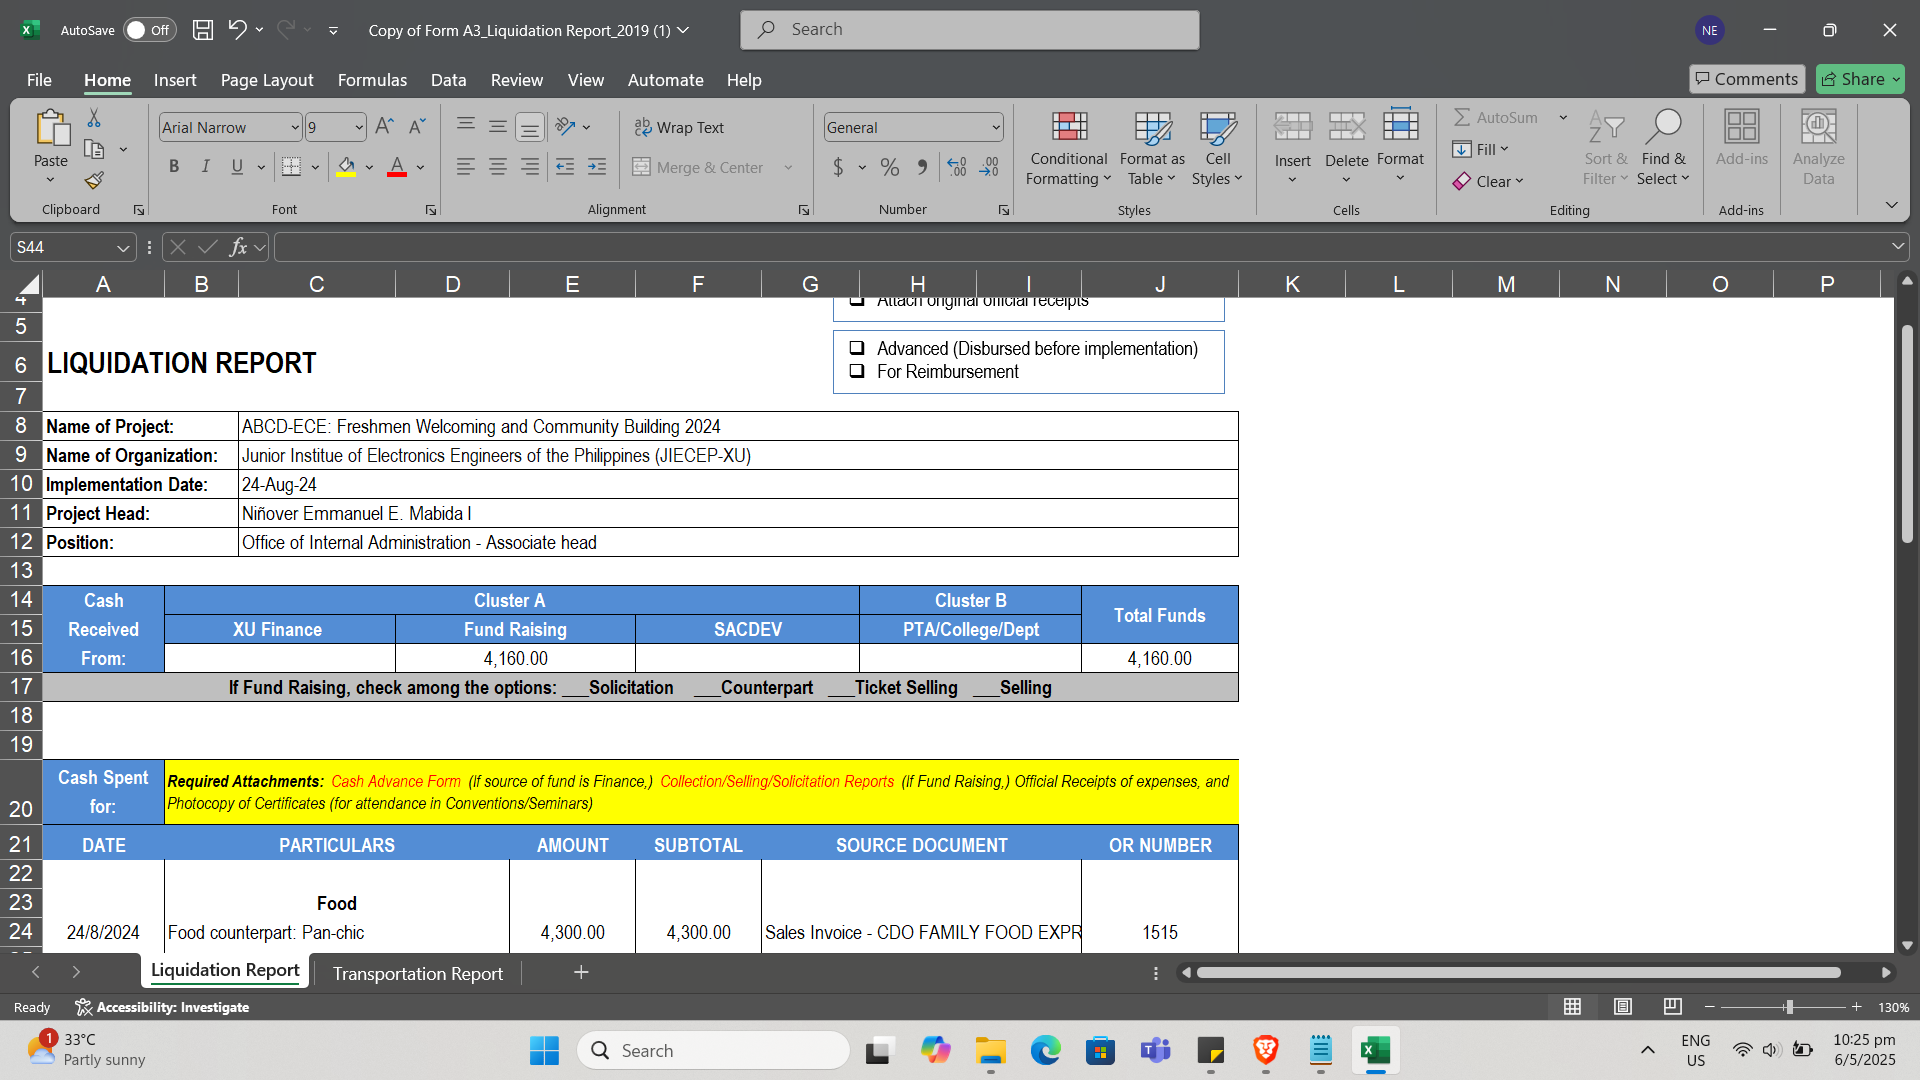Apply Percent Style format
The height and width of the screenshot is (1080, 1920).
[x=890, y=167]
